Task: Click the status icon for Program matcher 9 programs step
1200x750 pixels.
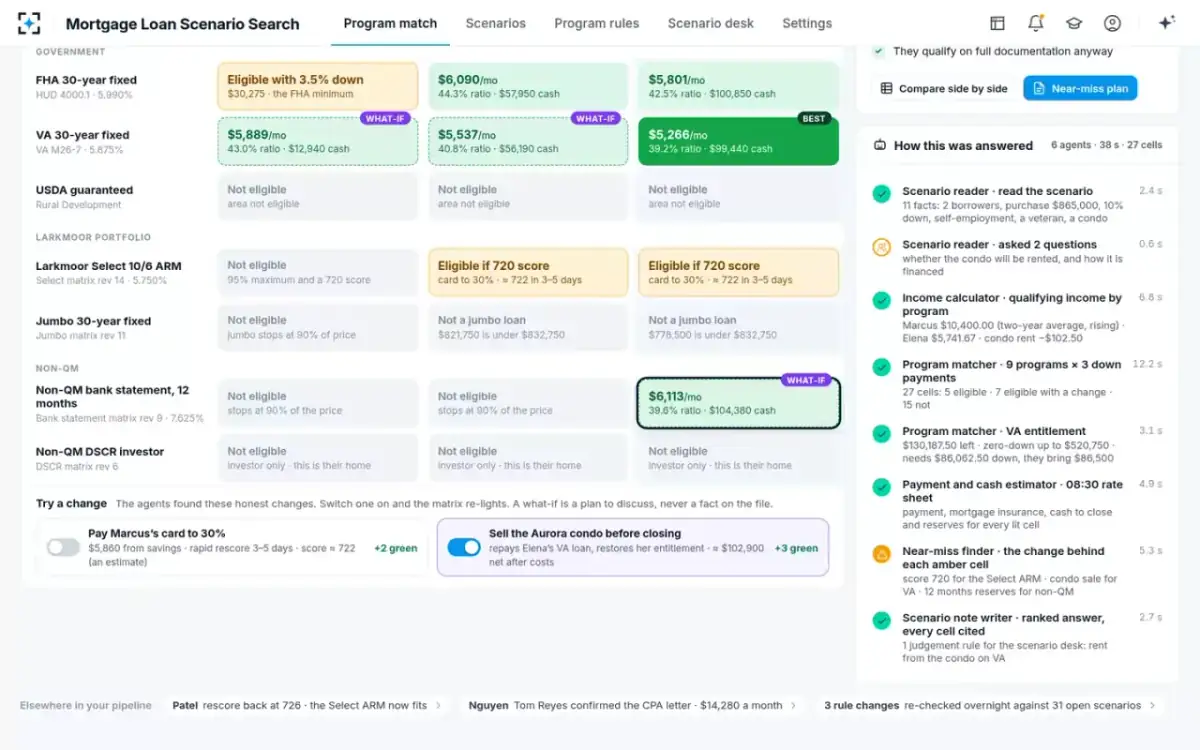Action: tap(881, 367)
